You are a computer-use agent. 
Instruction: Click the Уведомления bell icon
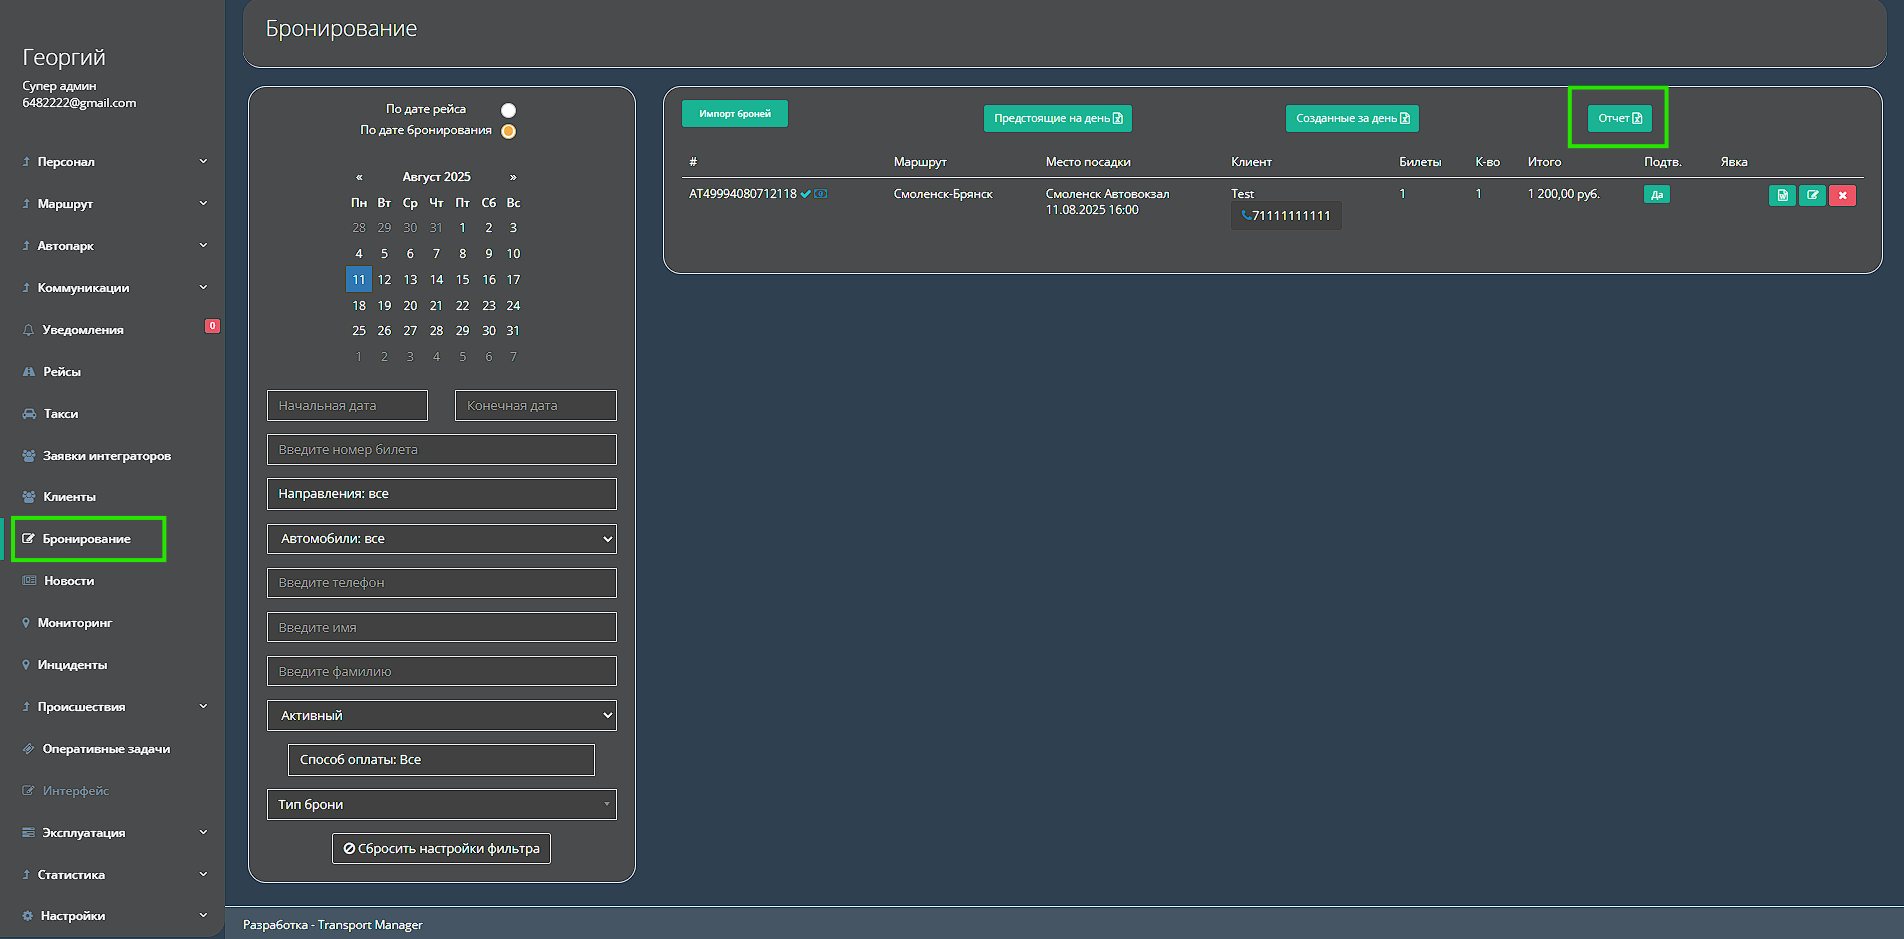tap(29, 330)
